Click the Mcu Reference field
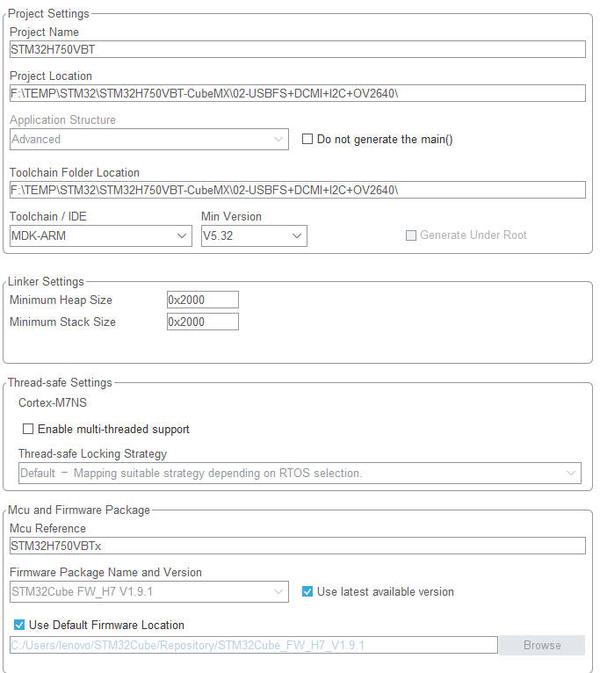 click(297, 546)
